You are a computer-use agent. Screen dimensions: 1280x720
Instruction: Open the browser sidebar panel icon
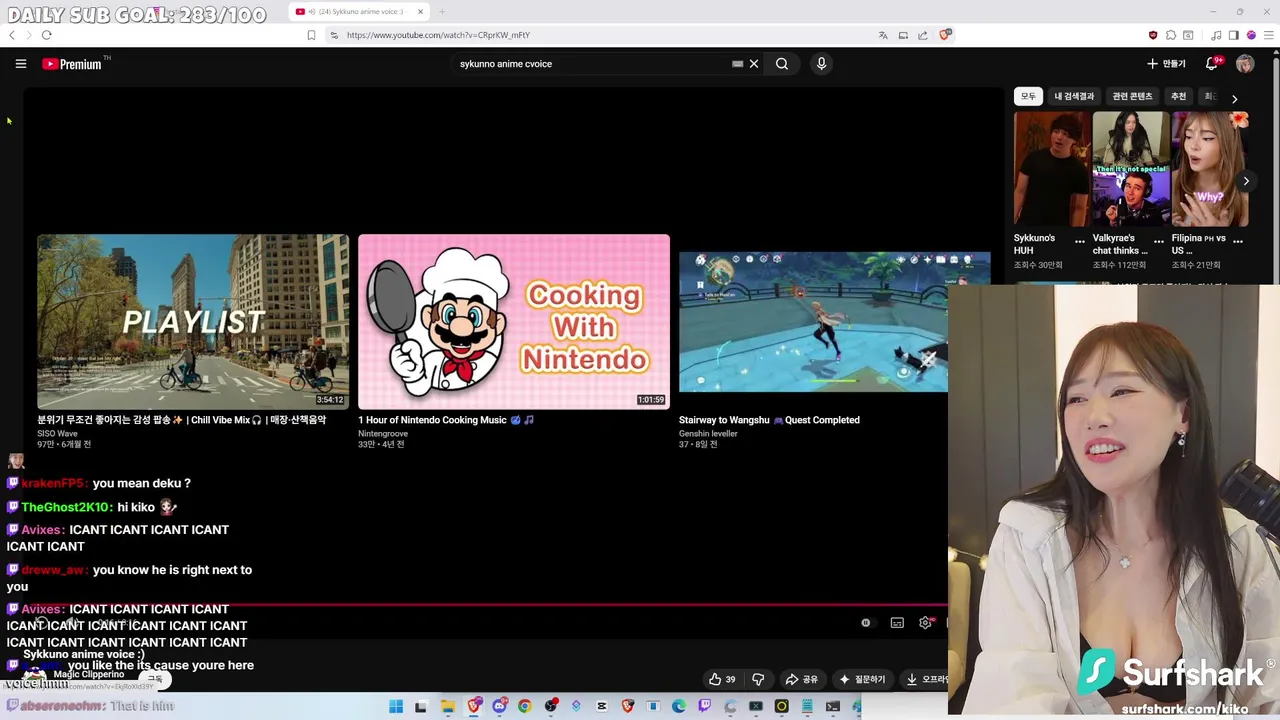[x=1233, y=35]
